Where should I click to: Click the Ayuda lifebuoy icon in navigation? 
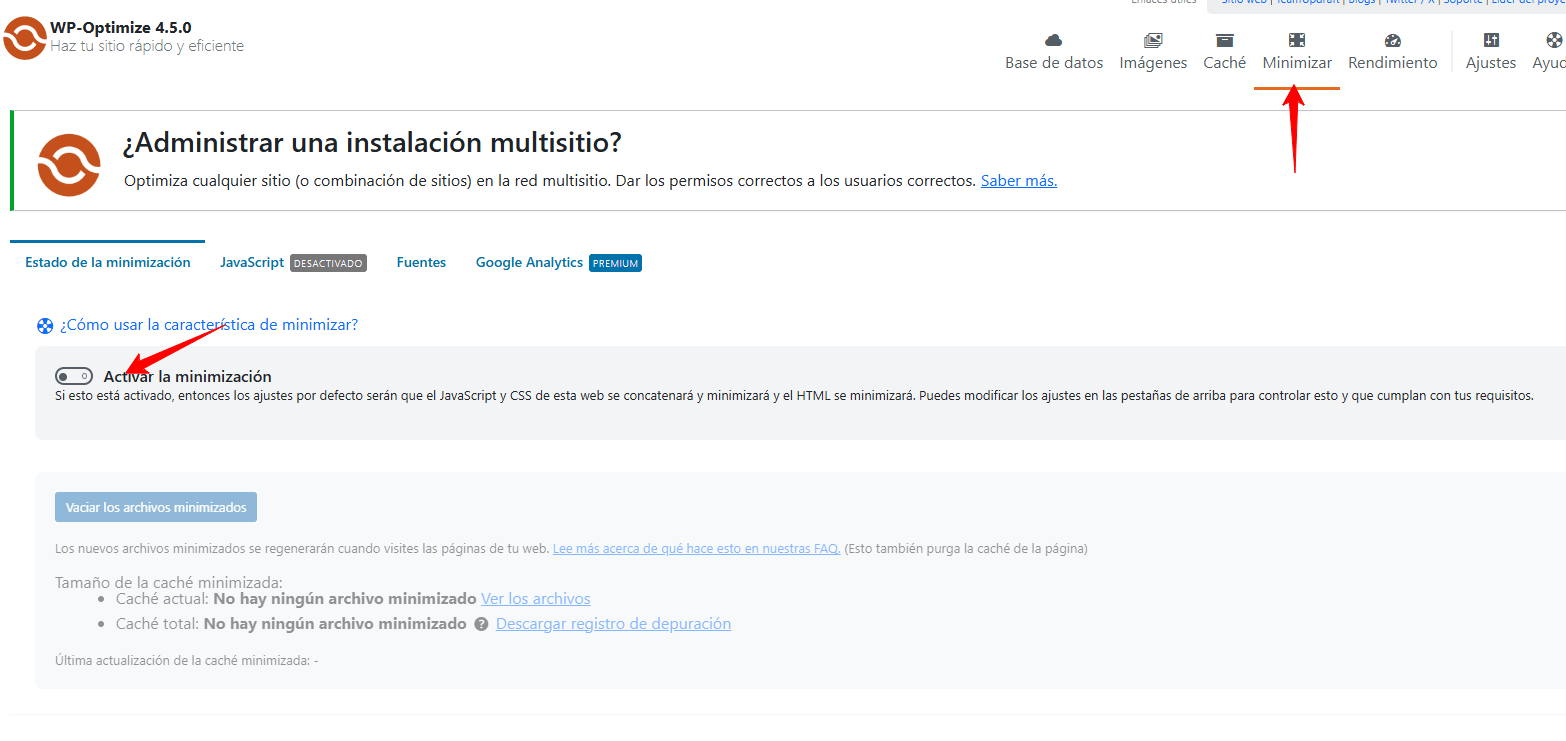tap(1553, 41)
